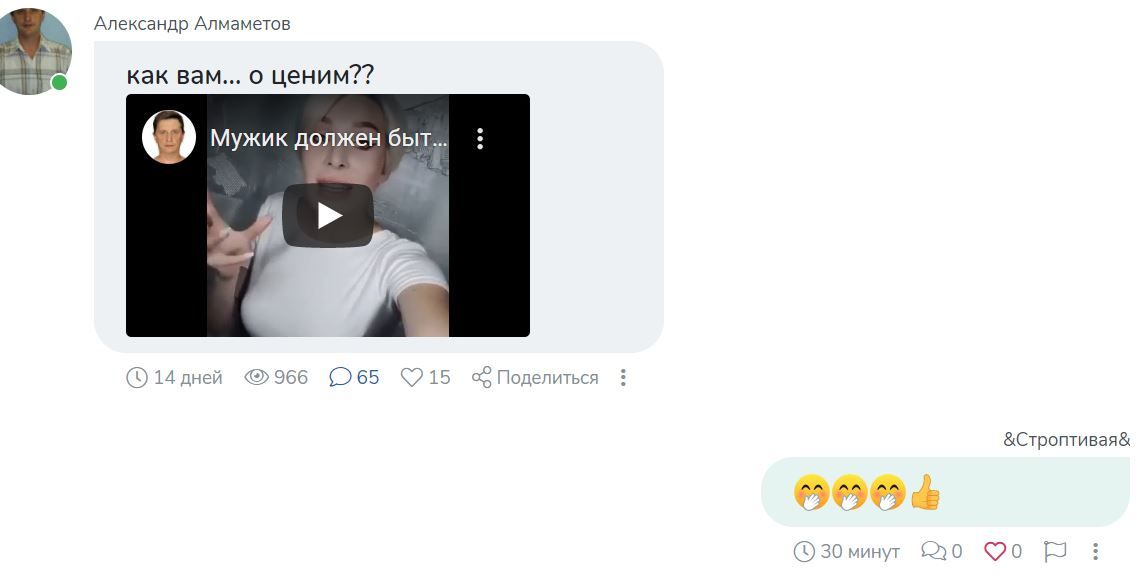This screenshot has height=584, width=1139.
Task: Open the post's 65 comments
Action: (354, 377)
